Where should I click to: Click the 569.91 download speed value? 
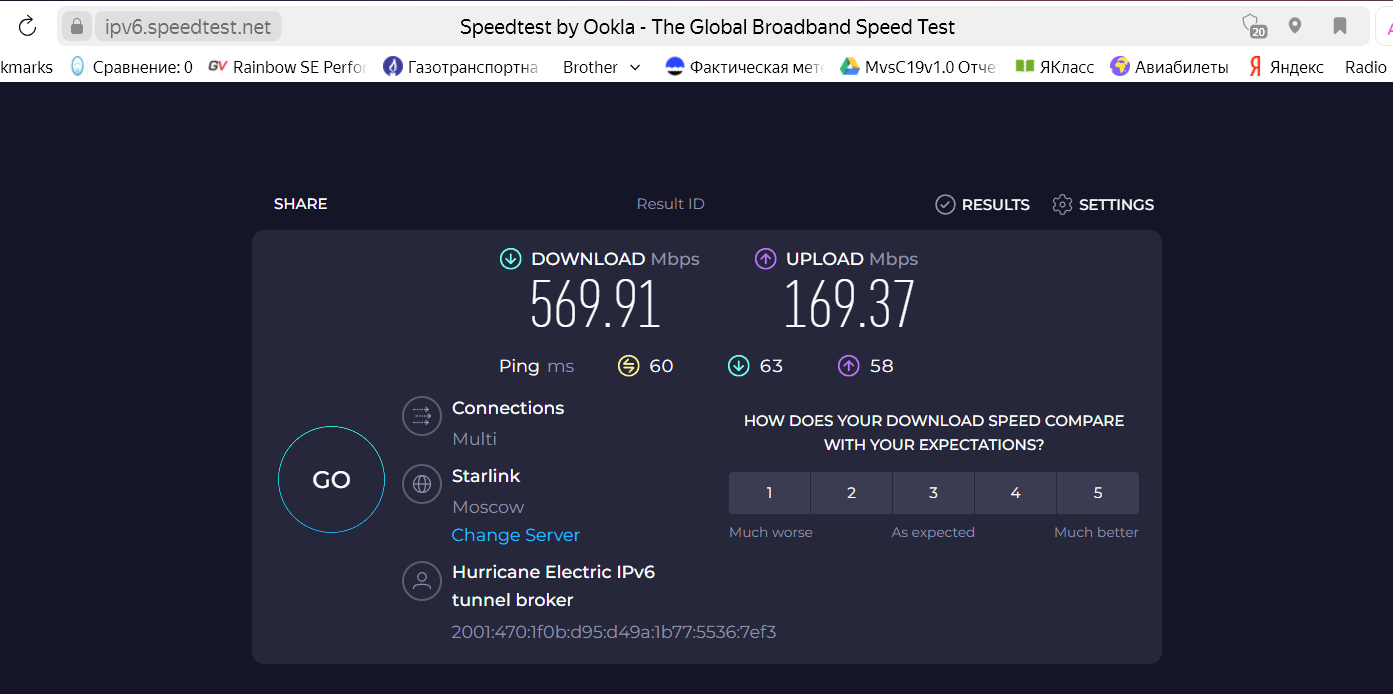tap(596, 304)
